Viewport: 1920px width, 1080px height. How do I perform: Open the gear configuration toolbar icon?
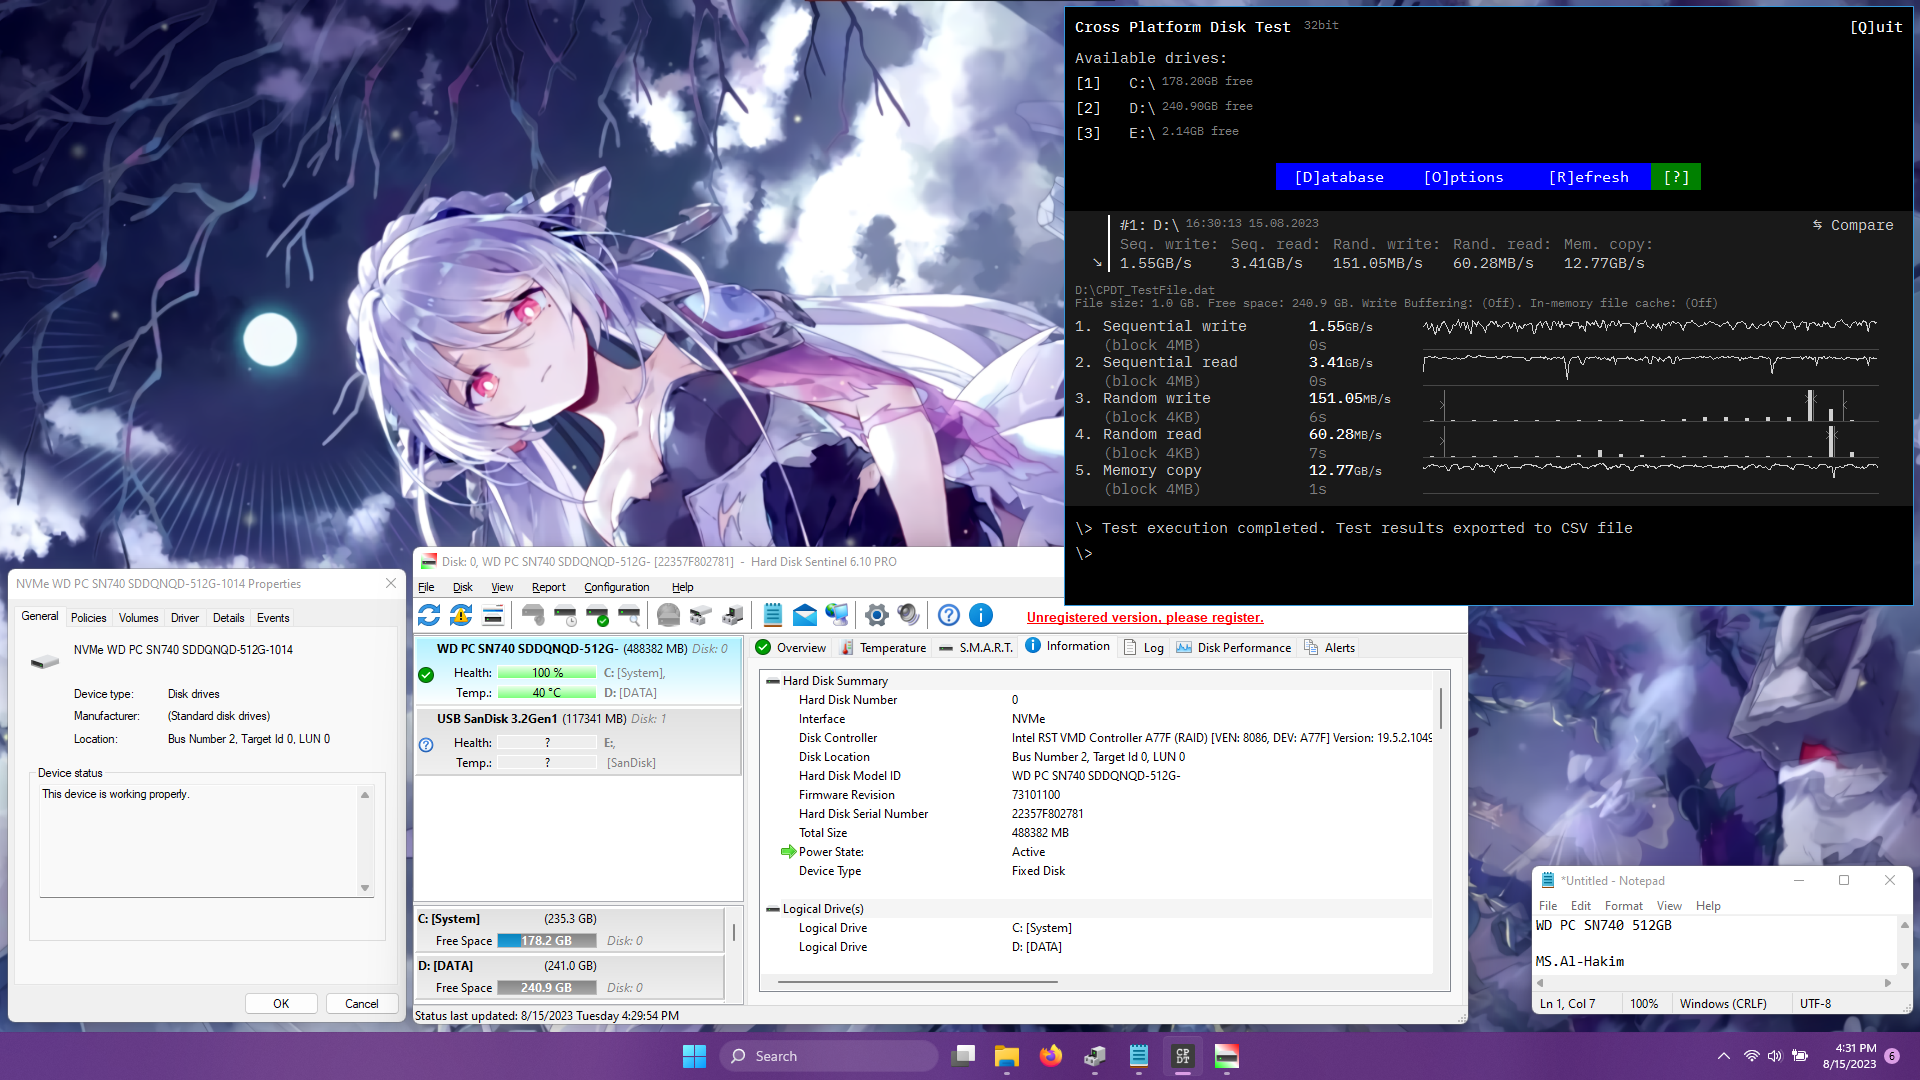point(877,615)
